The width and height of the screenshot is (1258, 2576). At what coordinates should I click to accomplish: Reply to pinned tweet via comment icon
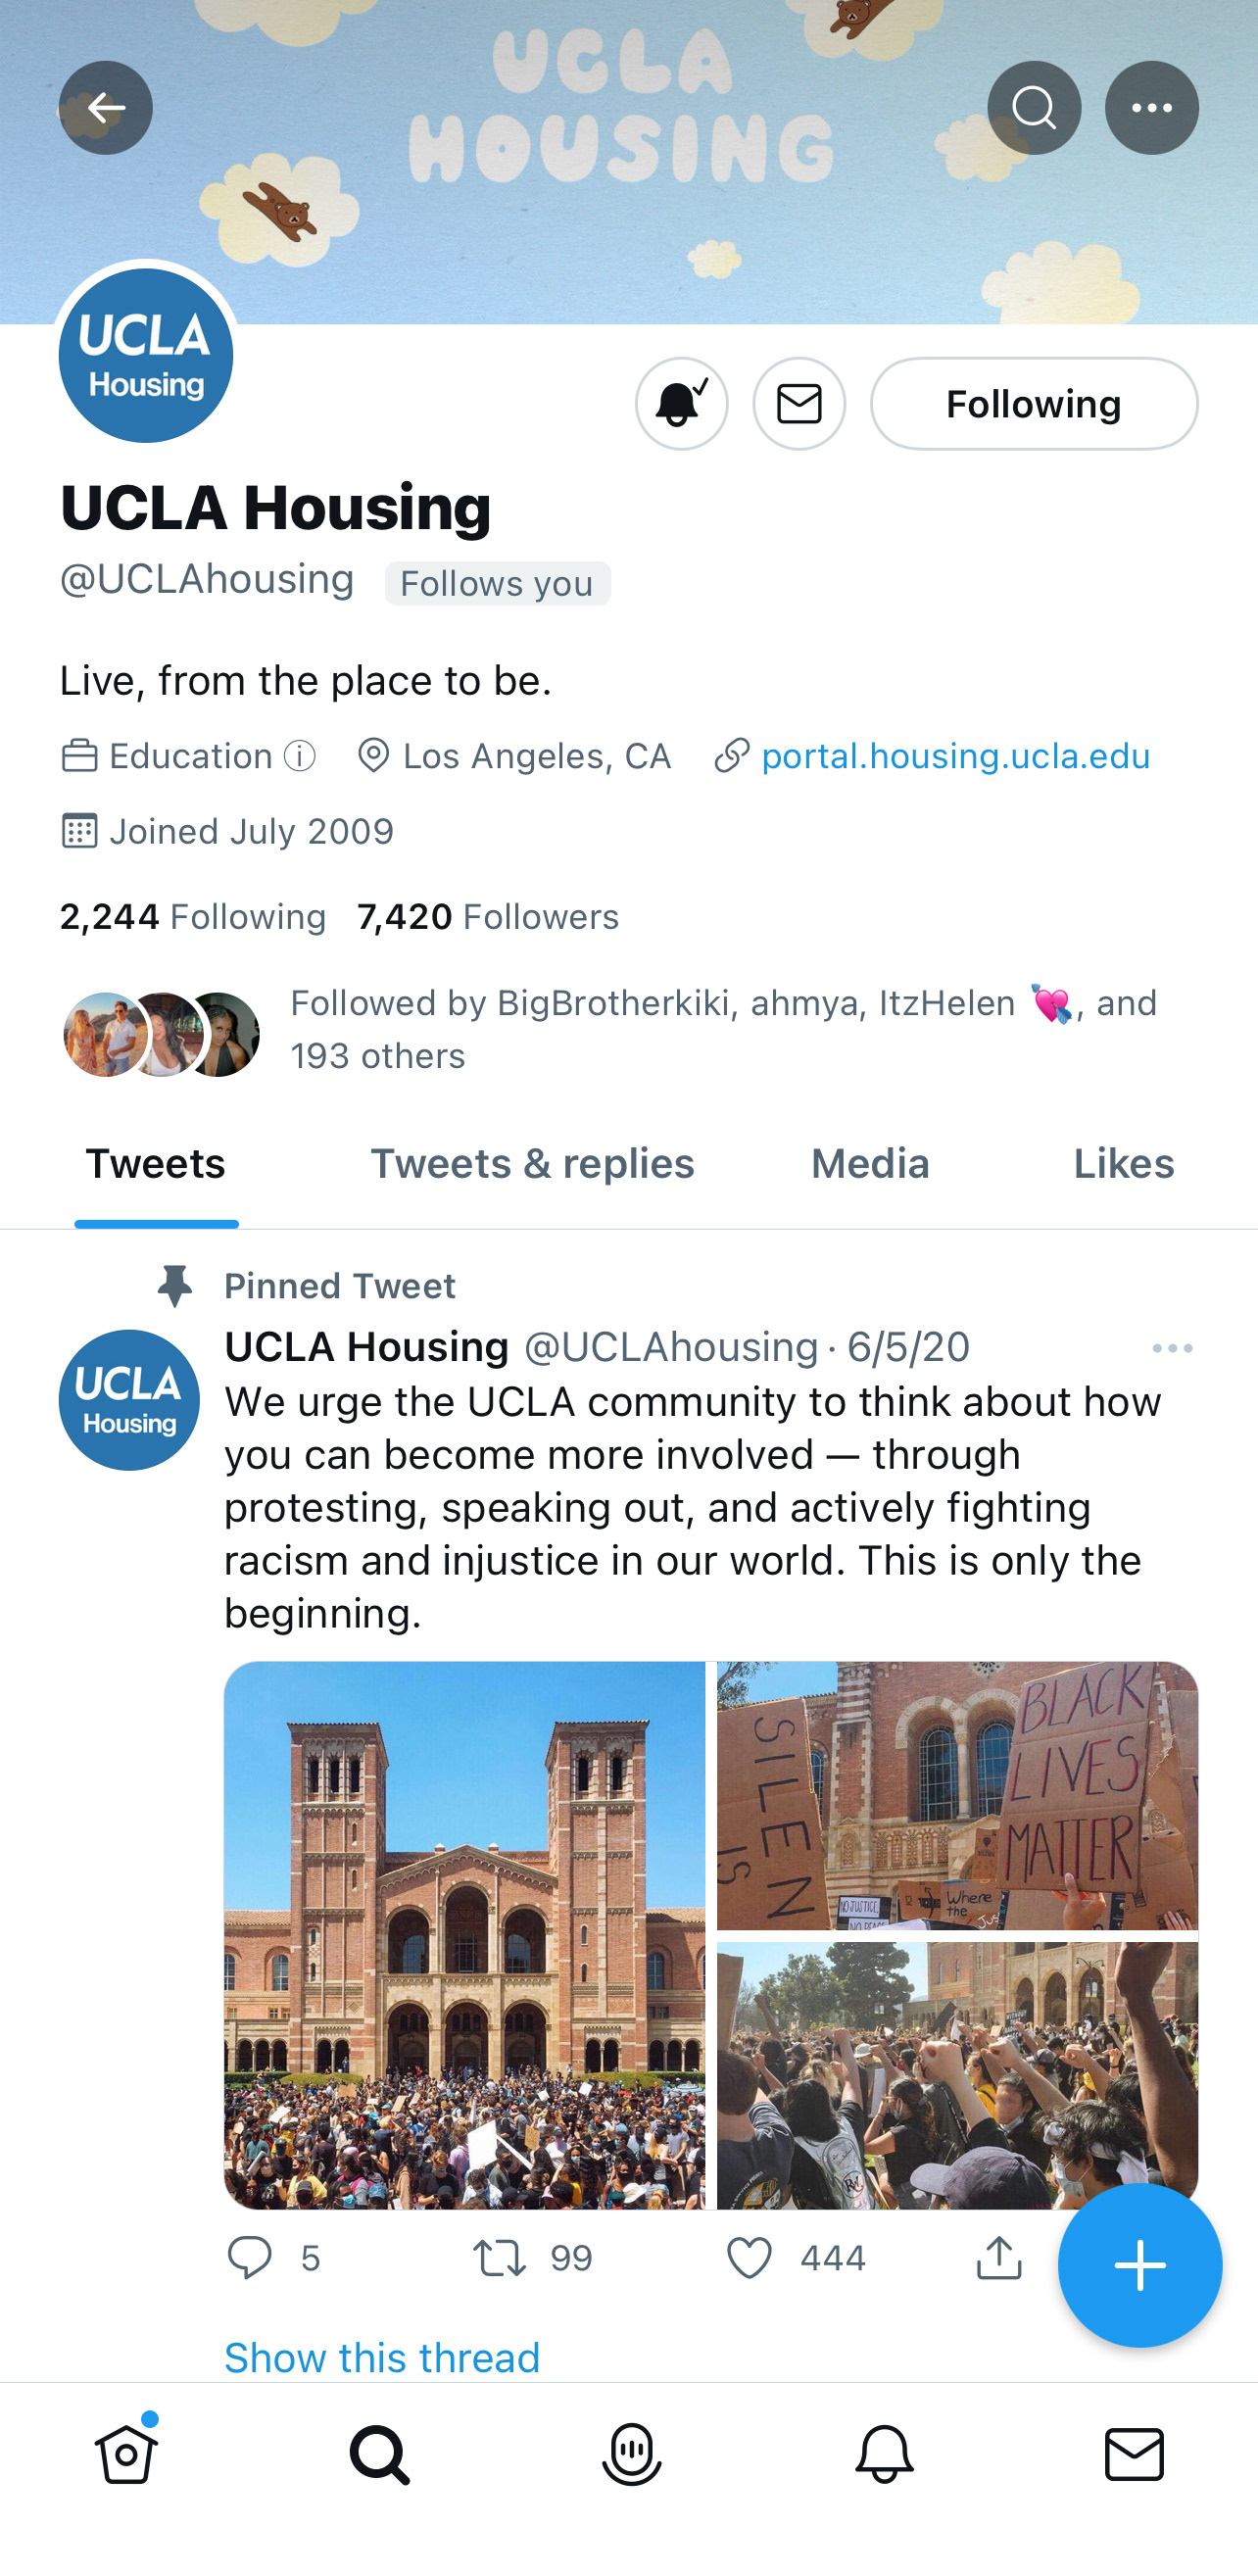(250, 2257)
